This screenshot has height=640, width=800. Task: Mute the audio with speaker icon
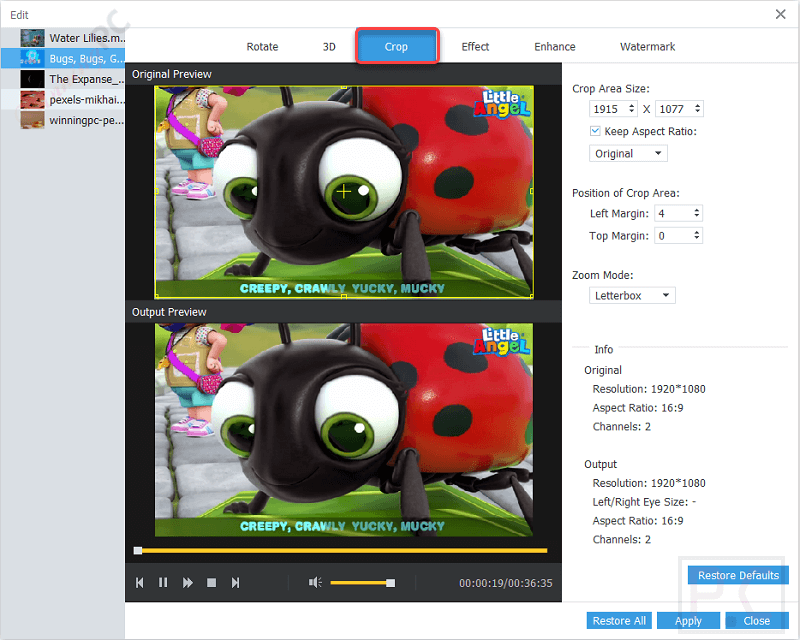[315, 582]
